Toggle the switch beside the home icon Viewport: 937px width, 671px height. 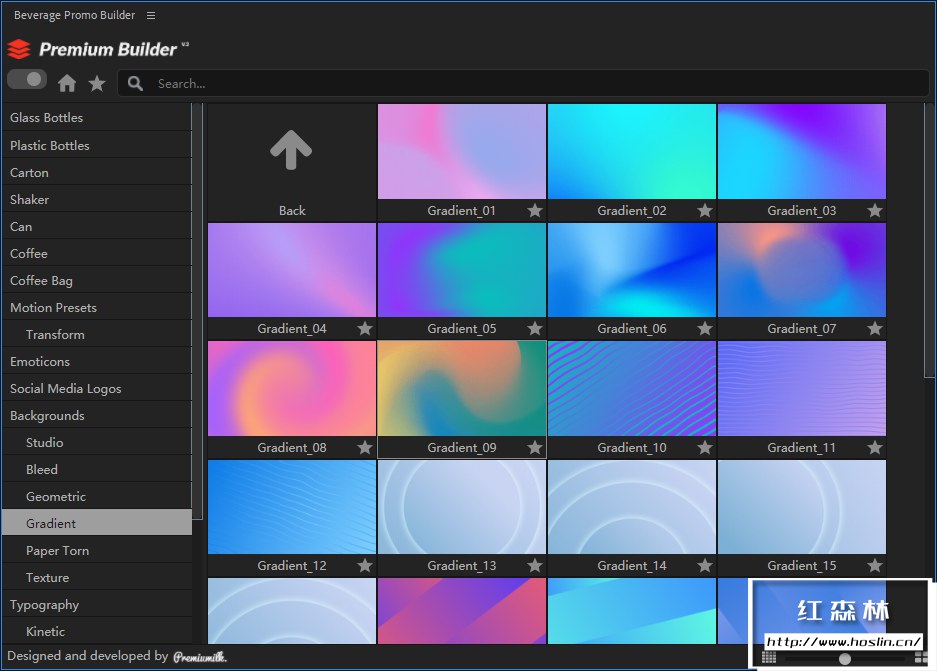coord(27,79)
